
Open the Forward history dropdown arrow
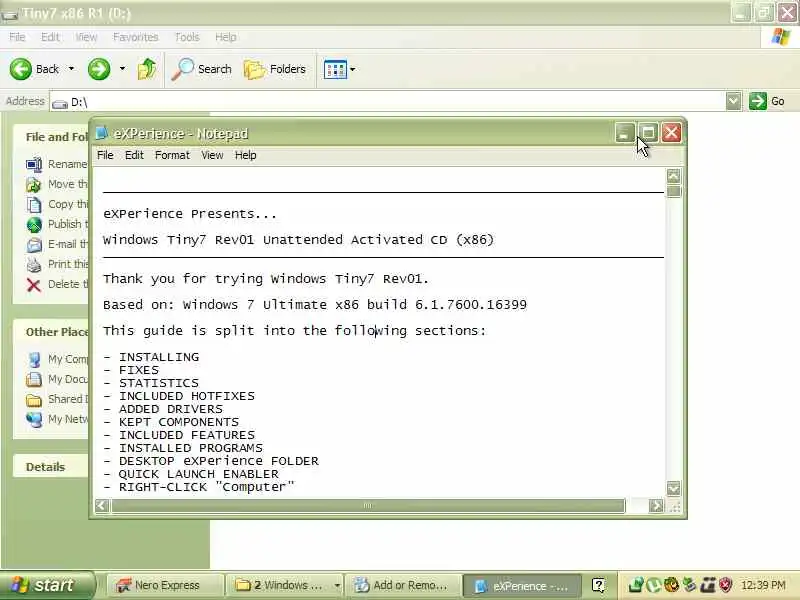coord(122,69)
